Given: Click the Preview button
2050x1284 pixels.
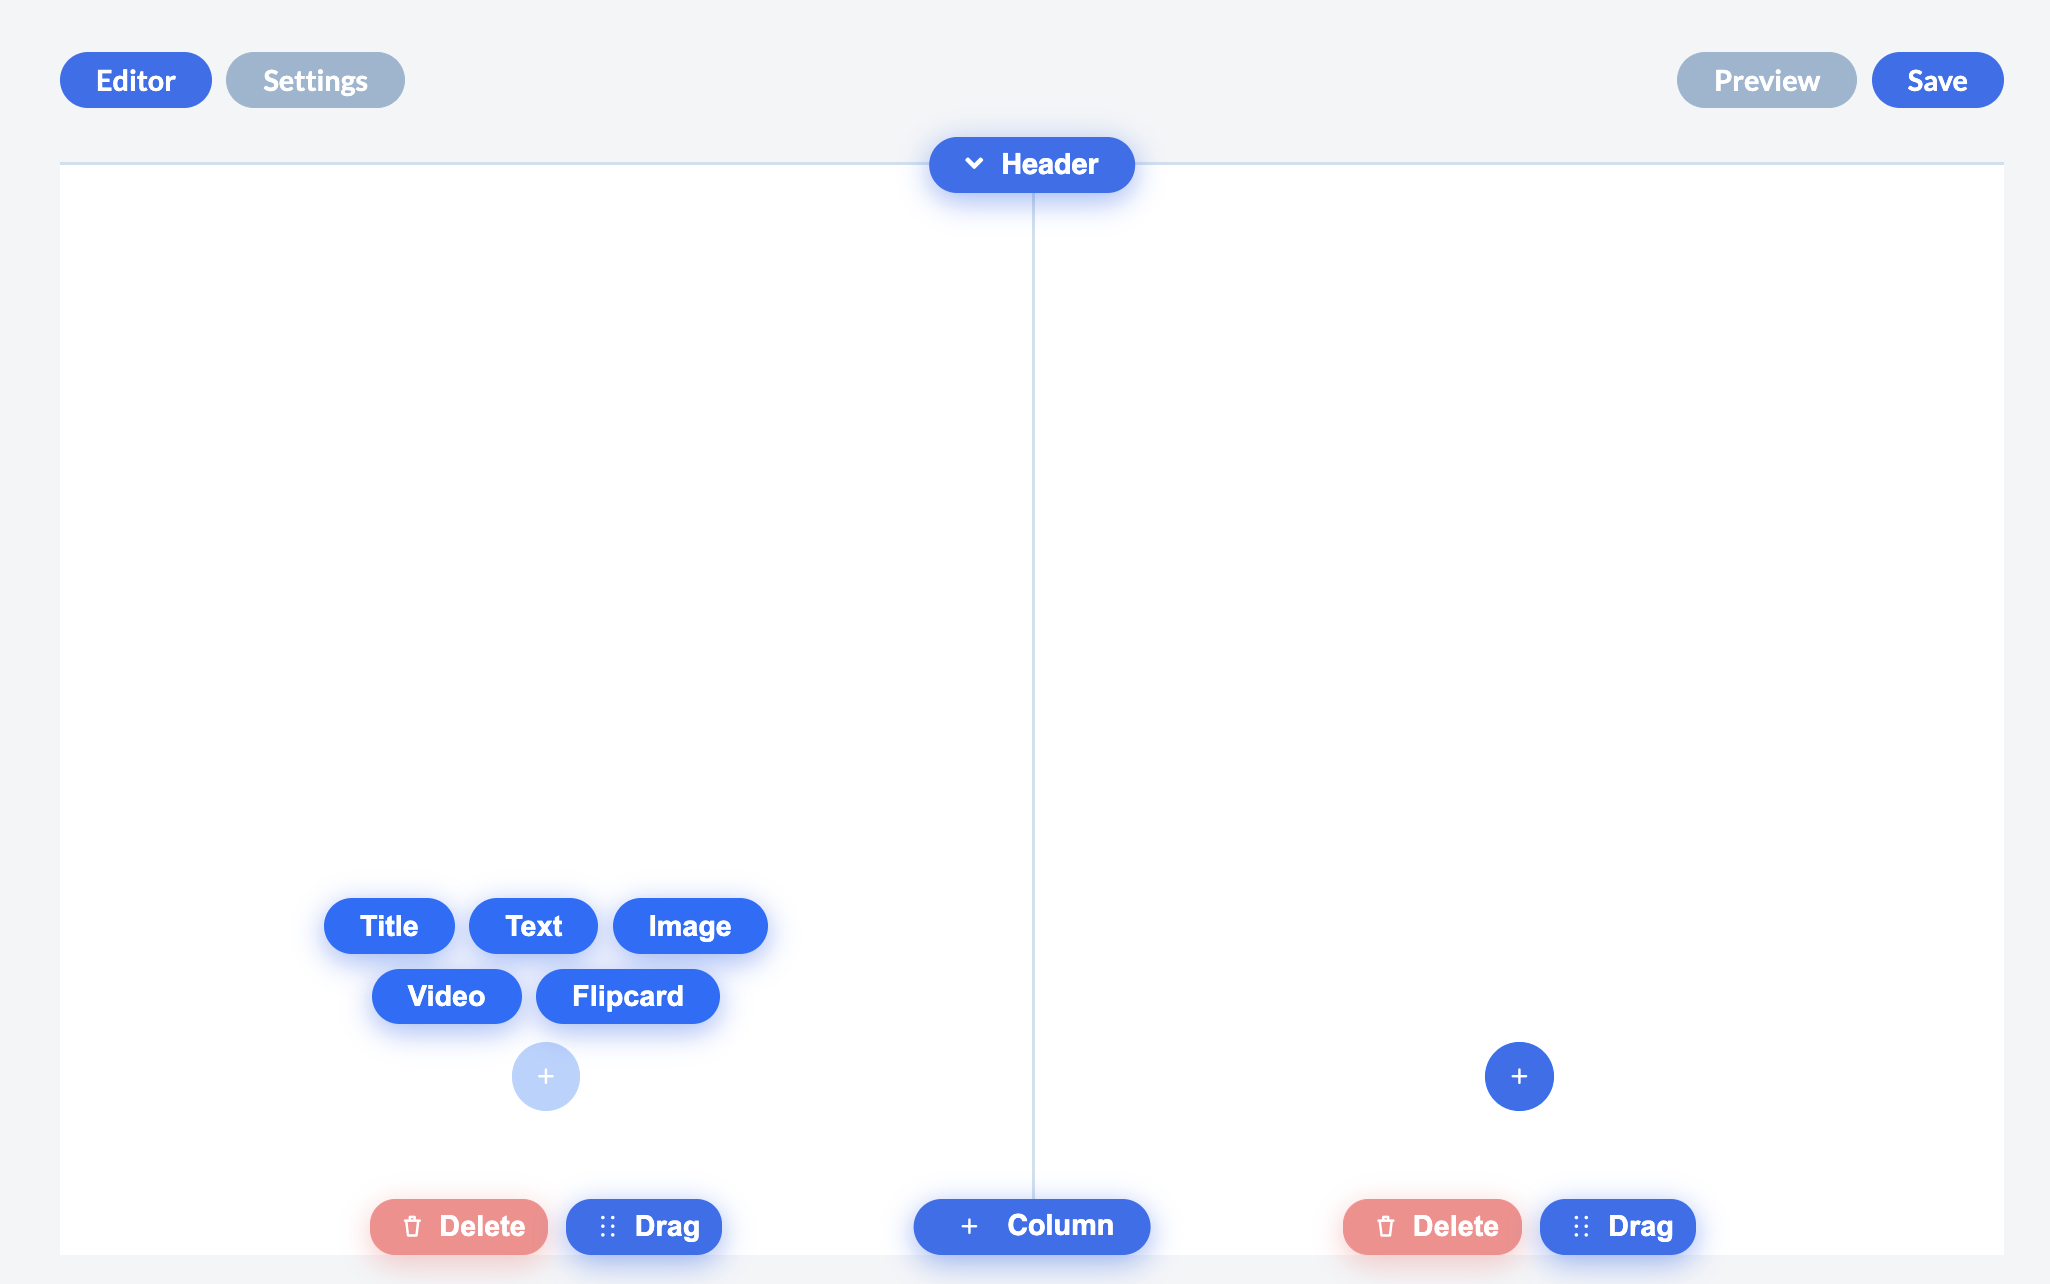Looking at the screenshot, I should 1766,80.
